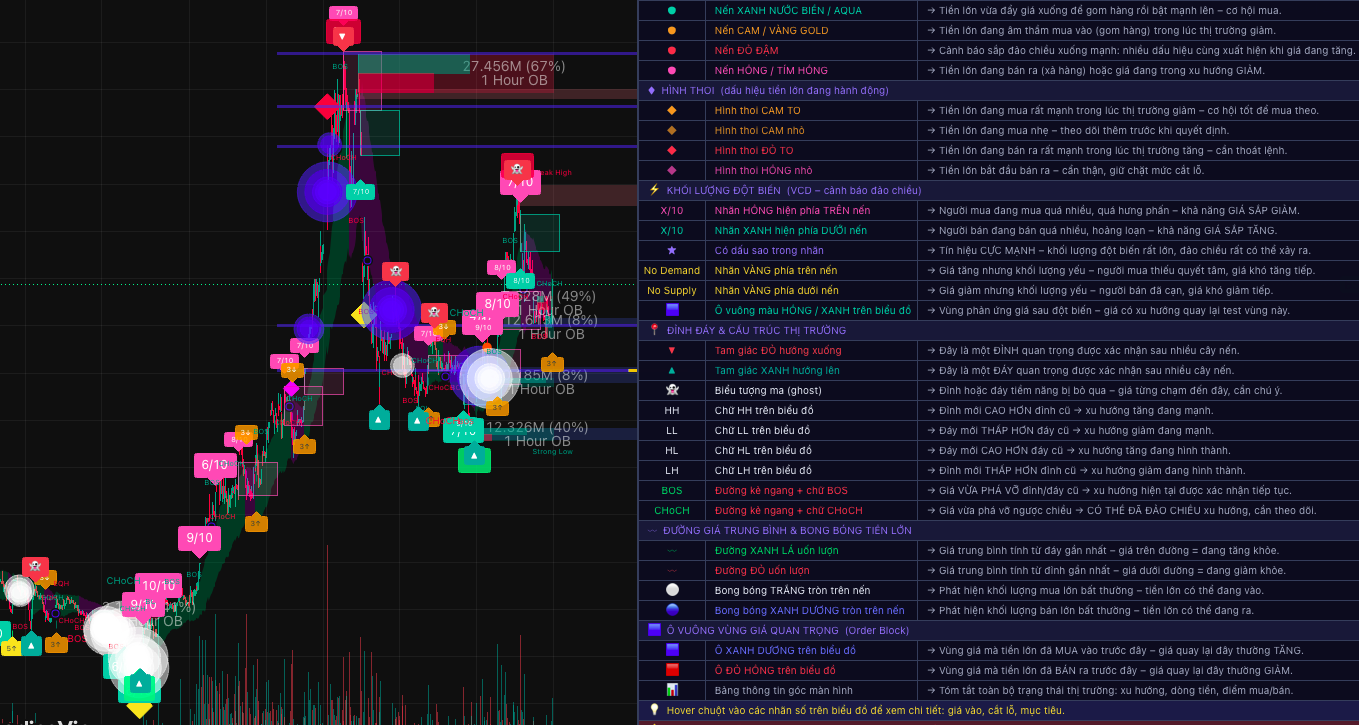Click the LL cell in the legend
1359x725 pixels.
(671, 430)
